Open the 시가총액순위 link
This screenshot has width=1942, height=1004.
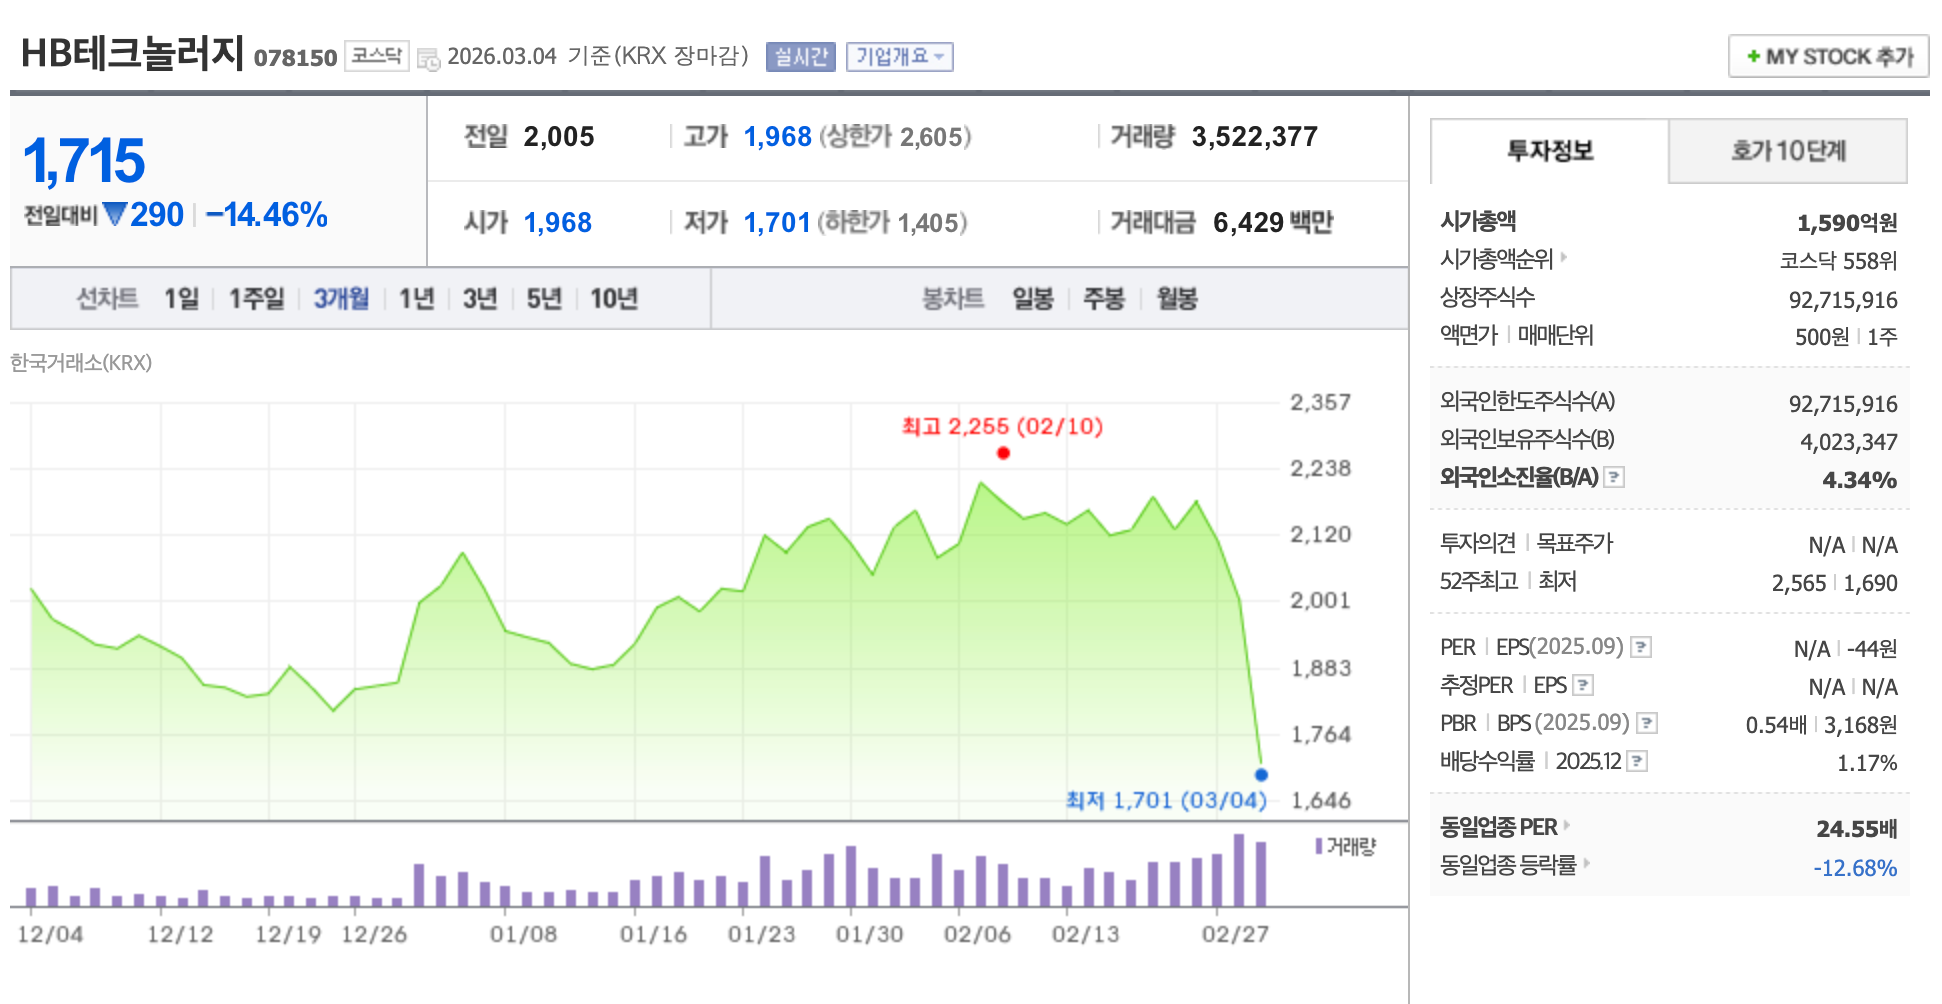click(x=1496, y=259)
